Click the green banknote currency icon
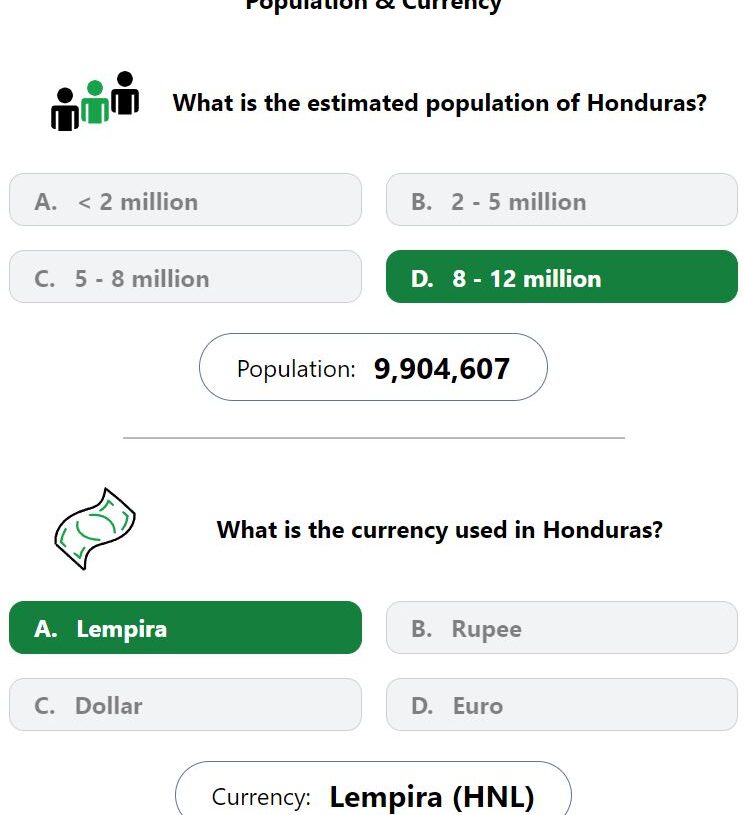Image resolution: width=745 pixels, height=815 pixels. 95,529
